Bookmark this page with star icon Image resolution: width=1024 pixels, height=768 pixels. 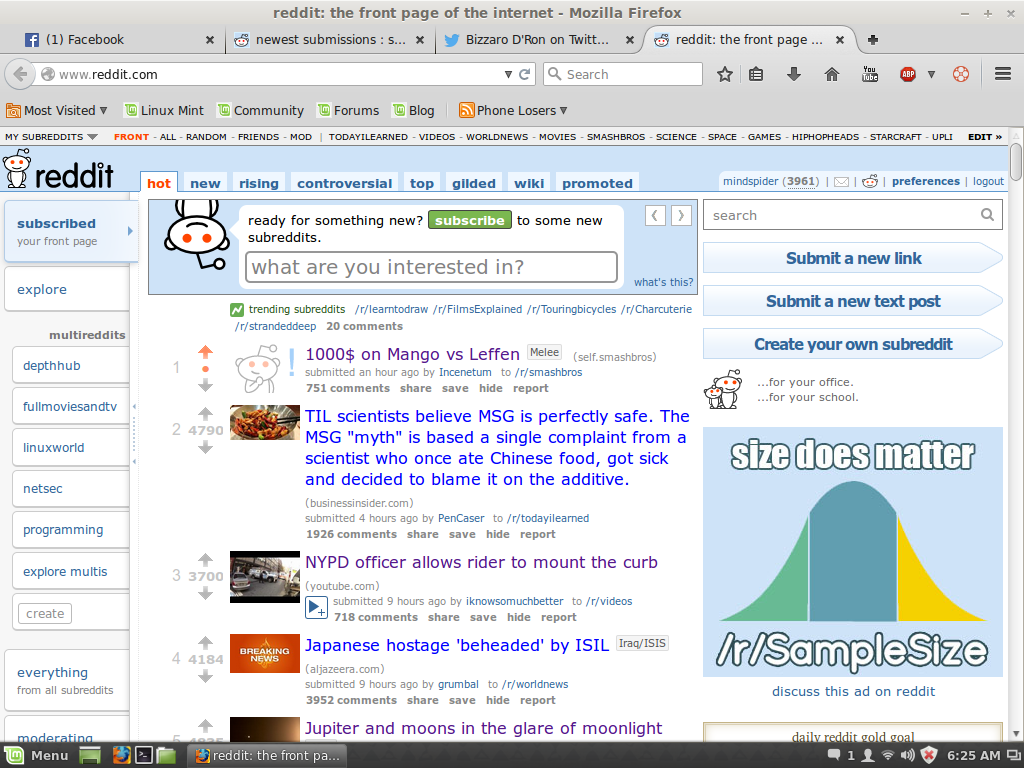pos(724,74)
